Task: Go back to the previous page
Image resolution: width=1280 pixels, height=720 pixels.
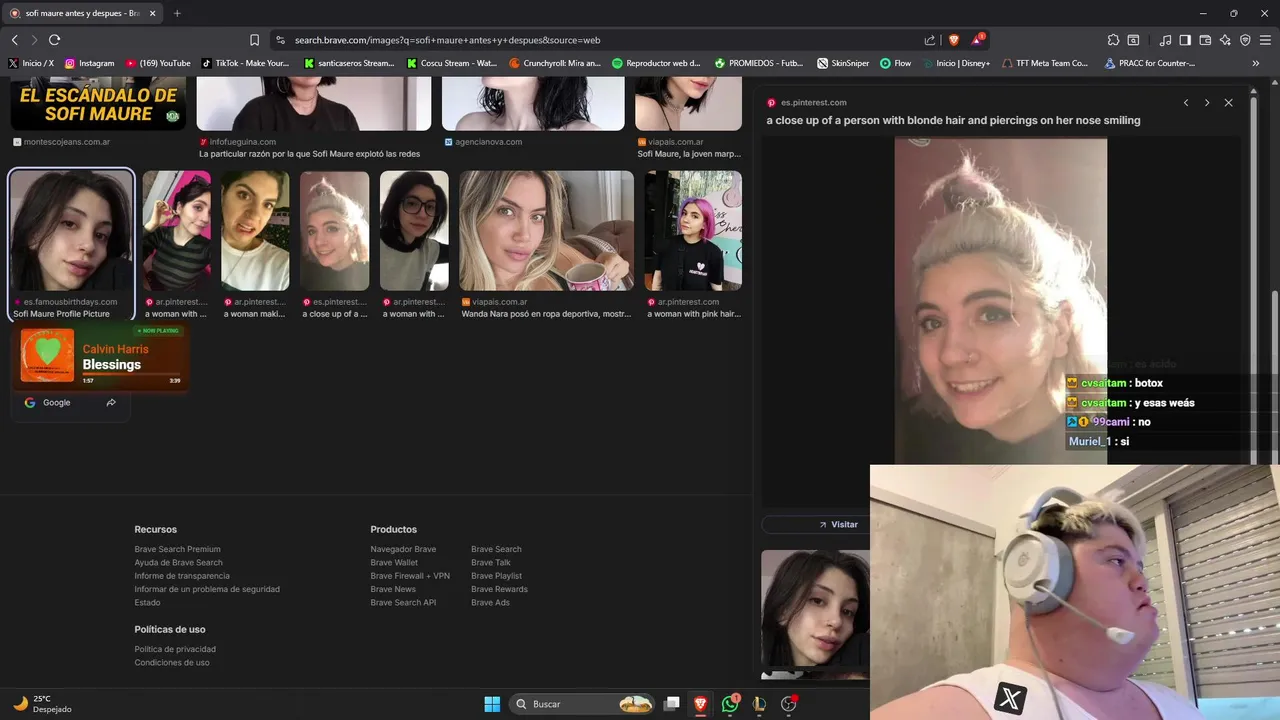Action: (x=14, y=40)
